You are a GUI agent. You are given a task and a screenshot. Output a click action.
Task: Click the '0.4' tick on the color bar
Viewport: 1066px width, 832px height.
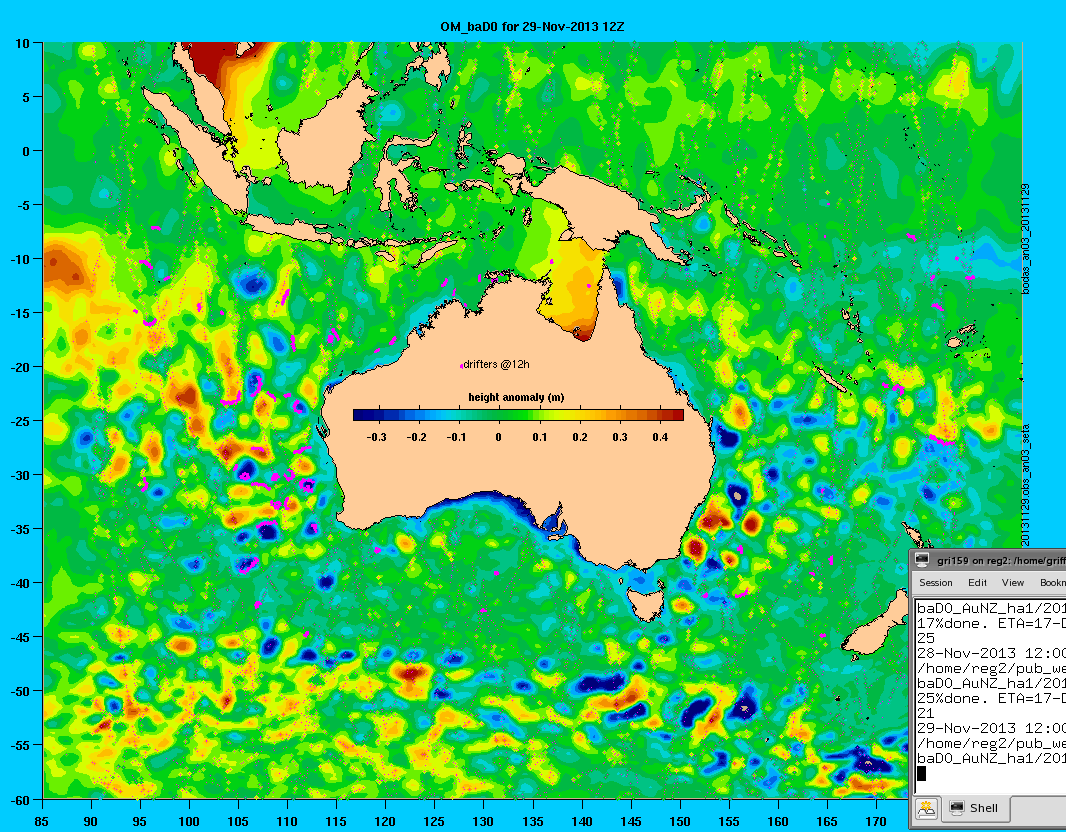pos(660,437)
